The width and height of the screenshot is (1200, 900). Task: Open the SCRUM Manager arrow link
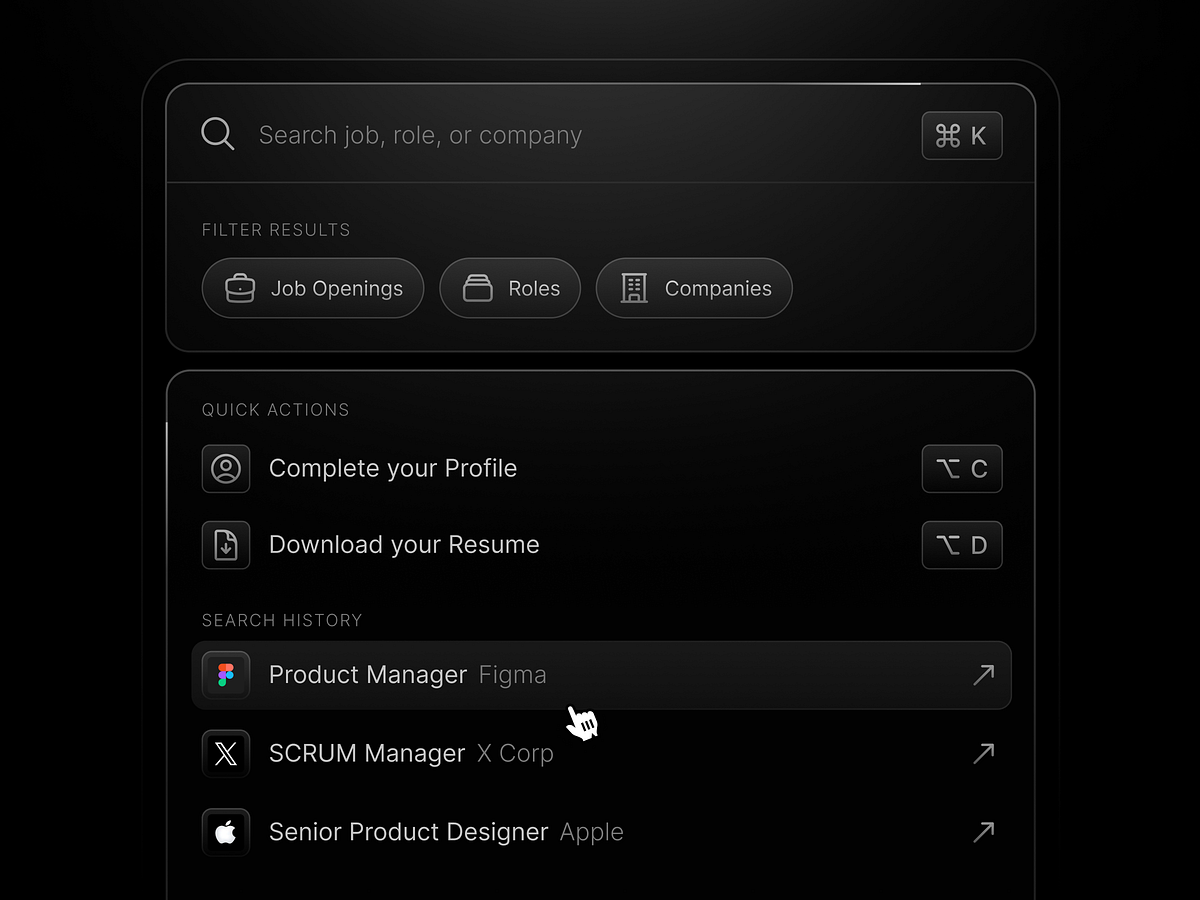983,753
